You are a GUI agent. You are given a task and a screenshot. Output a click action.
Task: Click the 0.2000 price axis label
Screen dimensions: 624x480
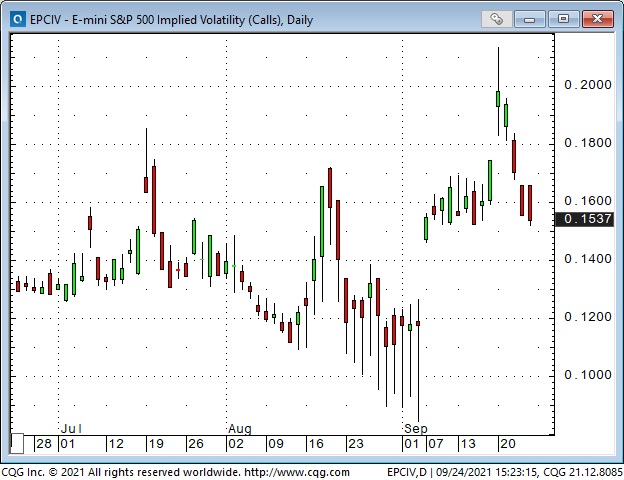[x=588, y=85]
